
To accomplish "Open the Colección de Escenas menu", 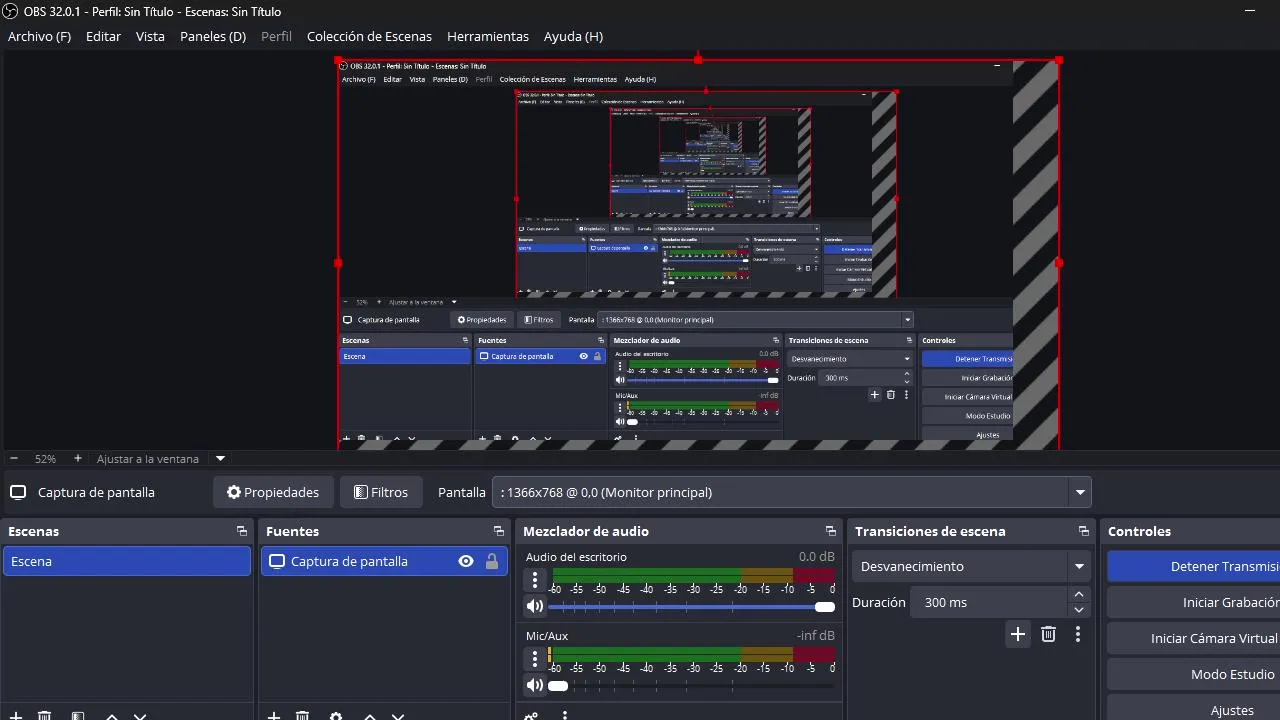I will pyautogui.click(x=369, y=36).
